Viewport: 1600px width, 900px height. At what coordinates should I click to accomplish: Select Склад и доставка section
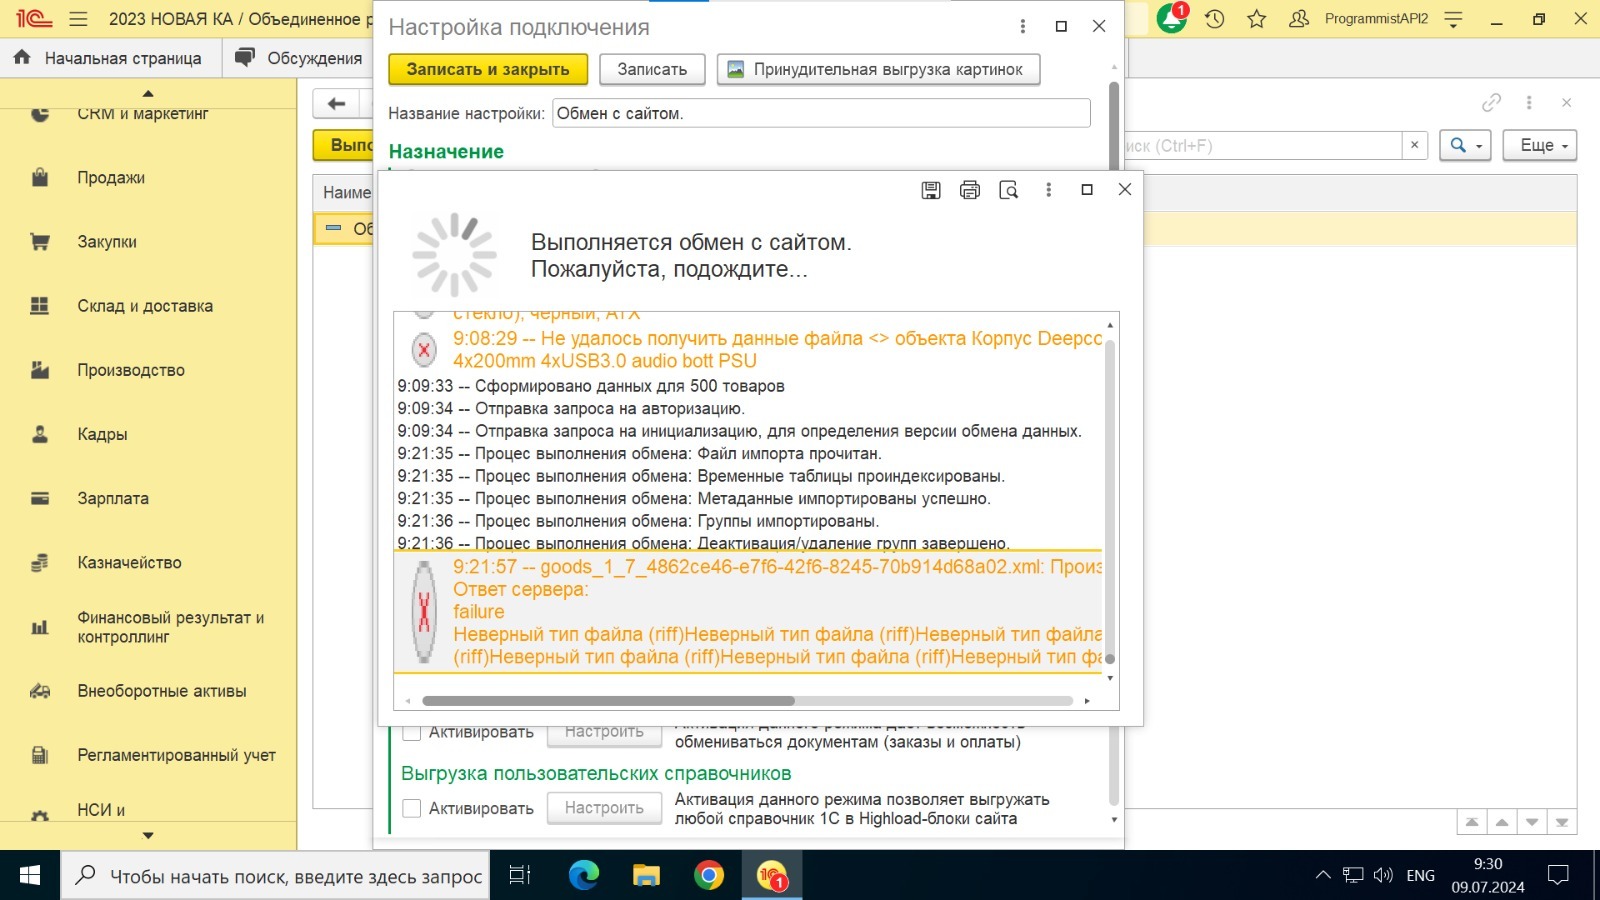[145, 306]
